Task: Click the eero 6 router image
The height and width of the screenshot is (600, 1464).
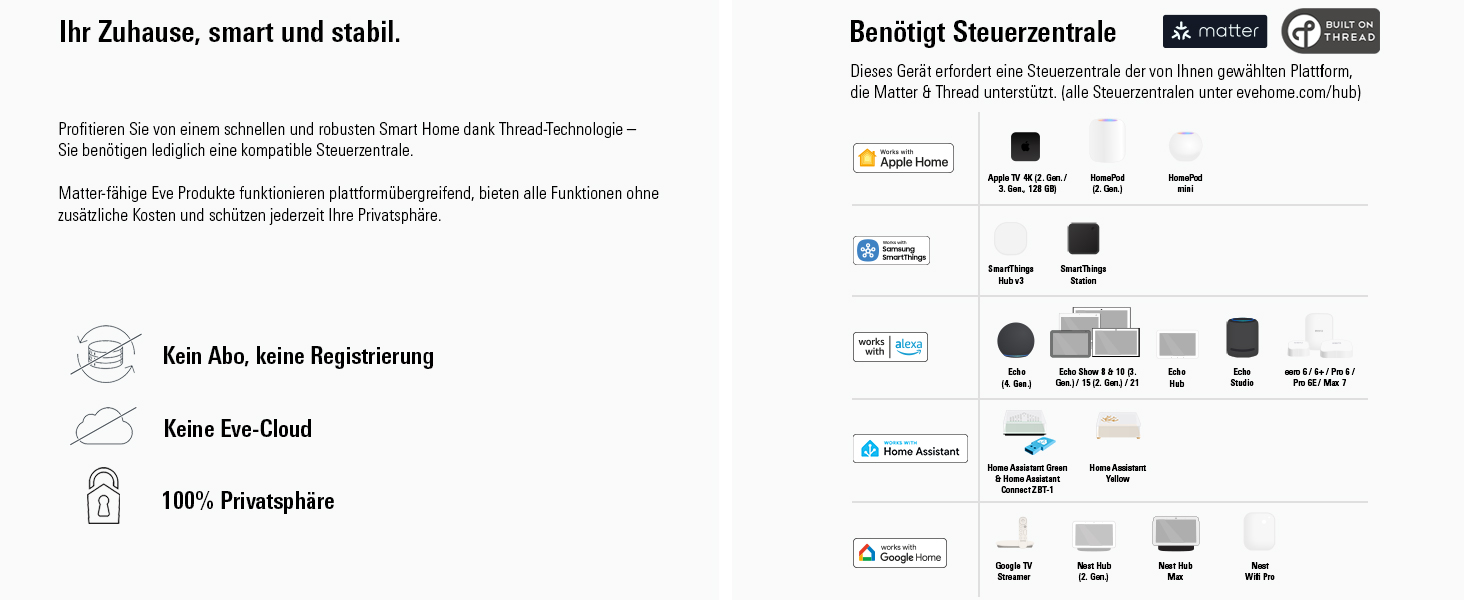Action: (x=1320, y=338)
